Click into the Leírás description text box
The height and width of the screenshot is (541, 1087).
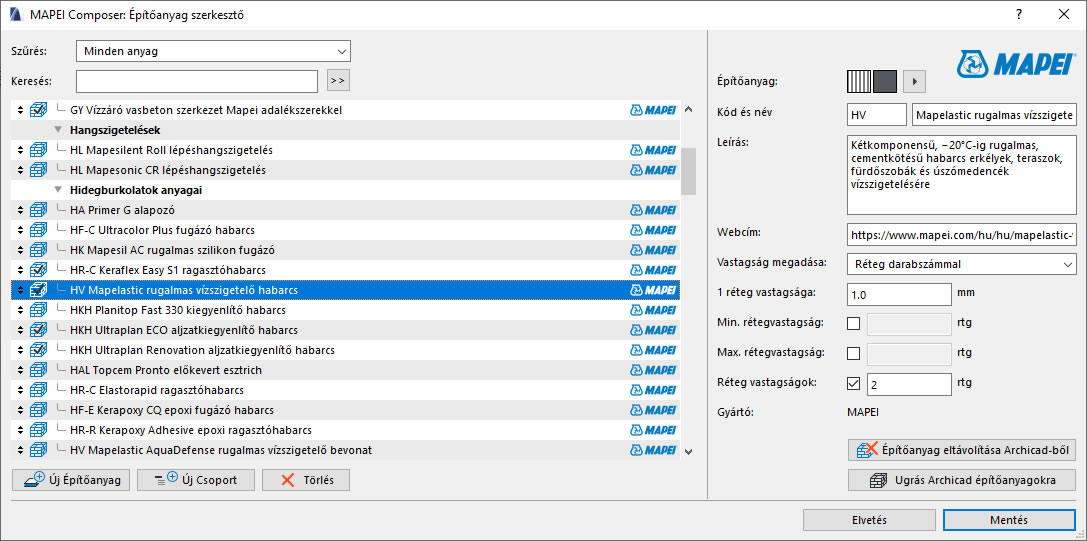click(x=962, y=175)
